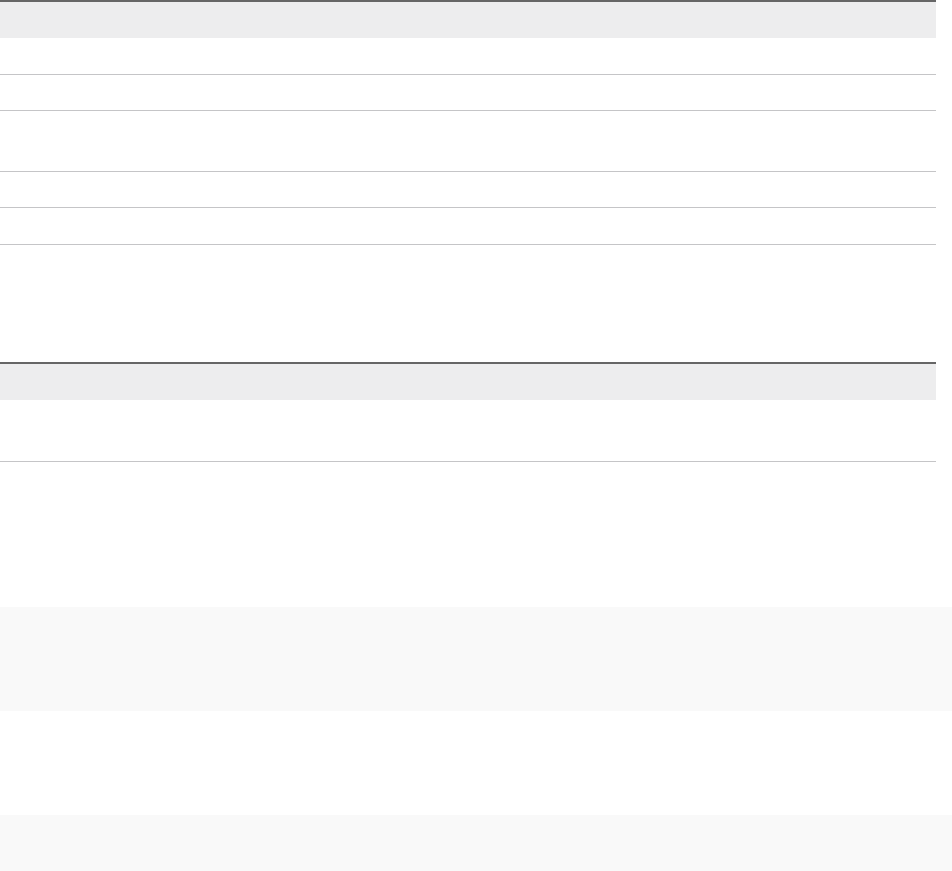Image resolution: width=952 pixels, height=871 pixels.
Task: Click the divider line between upper table rows one and two
Action: 468,74
